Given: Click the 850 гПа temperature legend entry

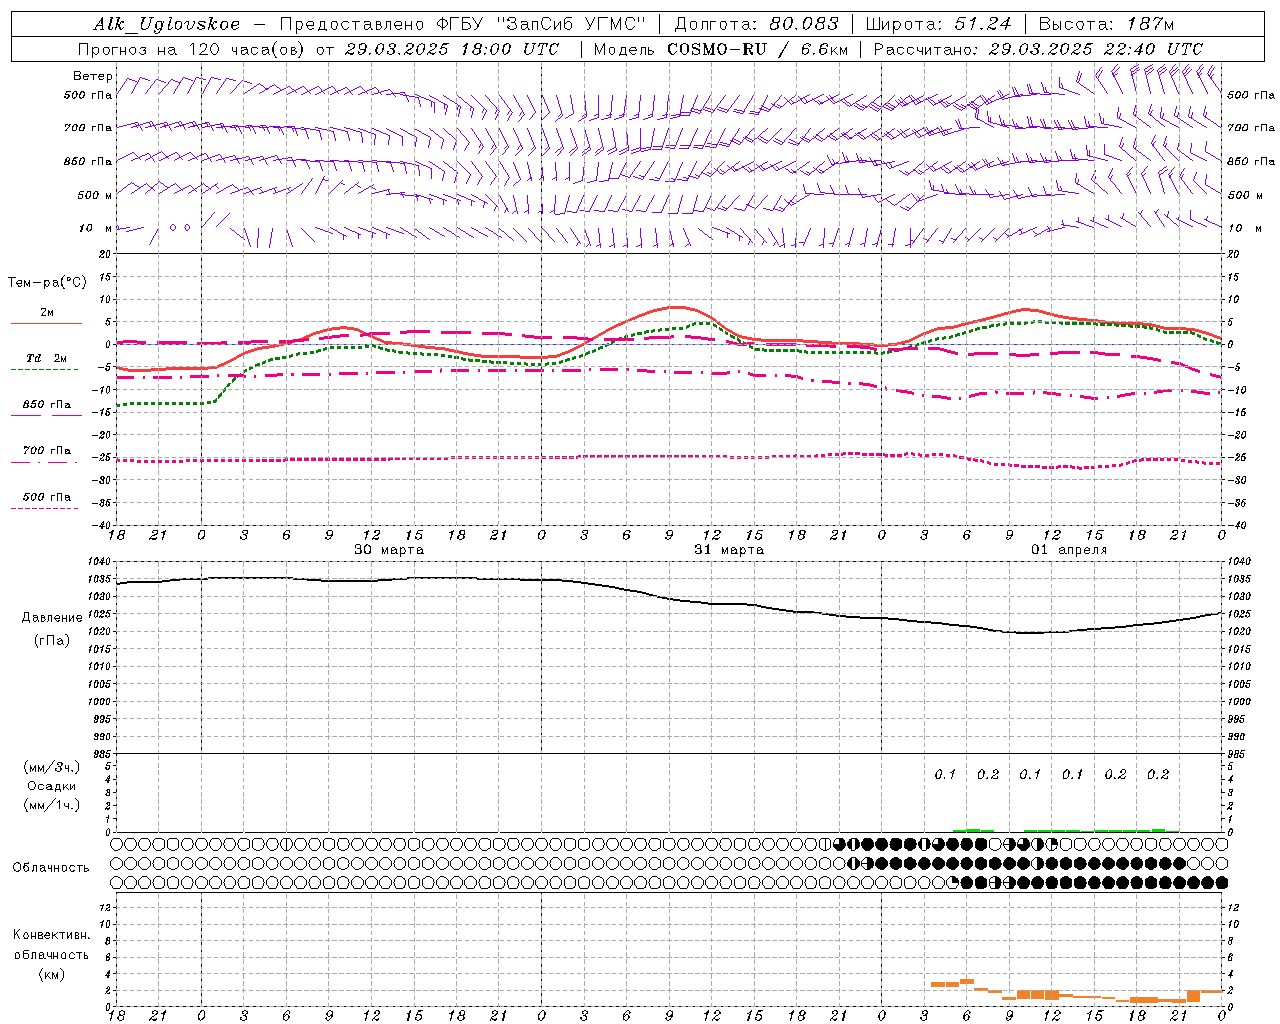Looking at the screenshot, I should (x=47, y=405).
